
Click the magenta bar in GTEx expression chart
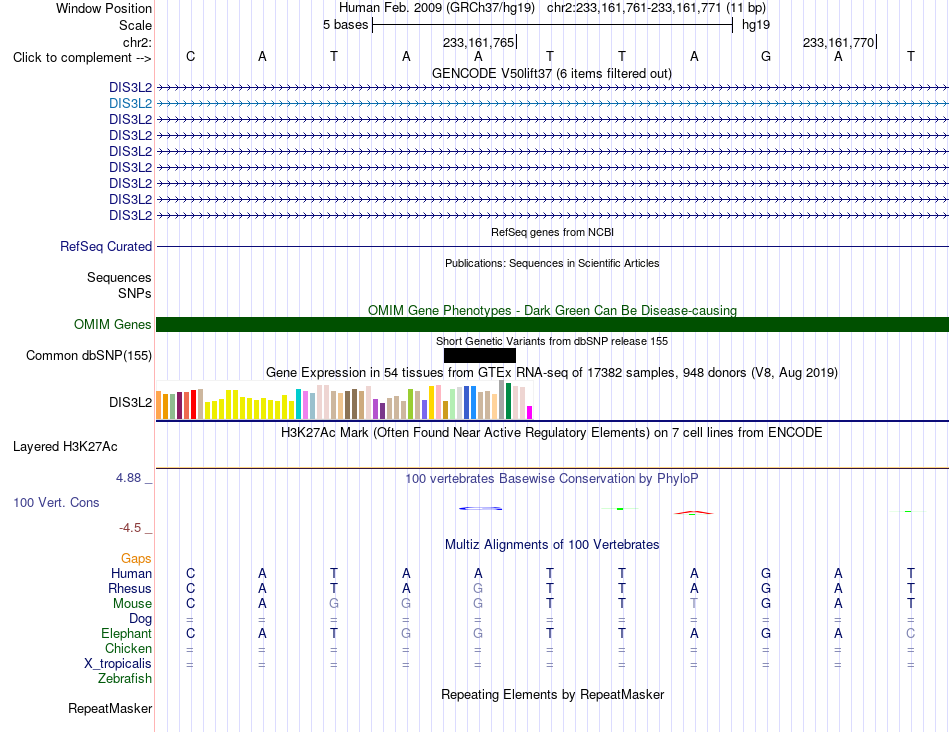coord(530,413)
